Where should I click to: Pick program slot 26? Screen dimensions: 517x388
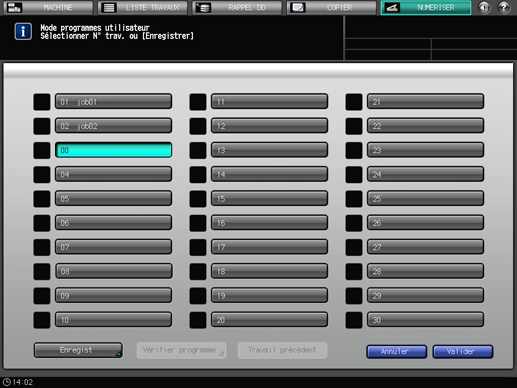425,223
